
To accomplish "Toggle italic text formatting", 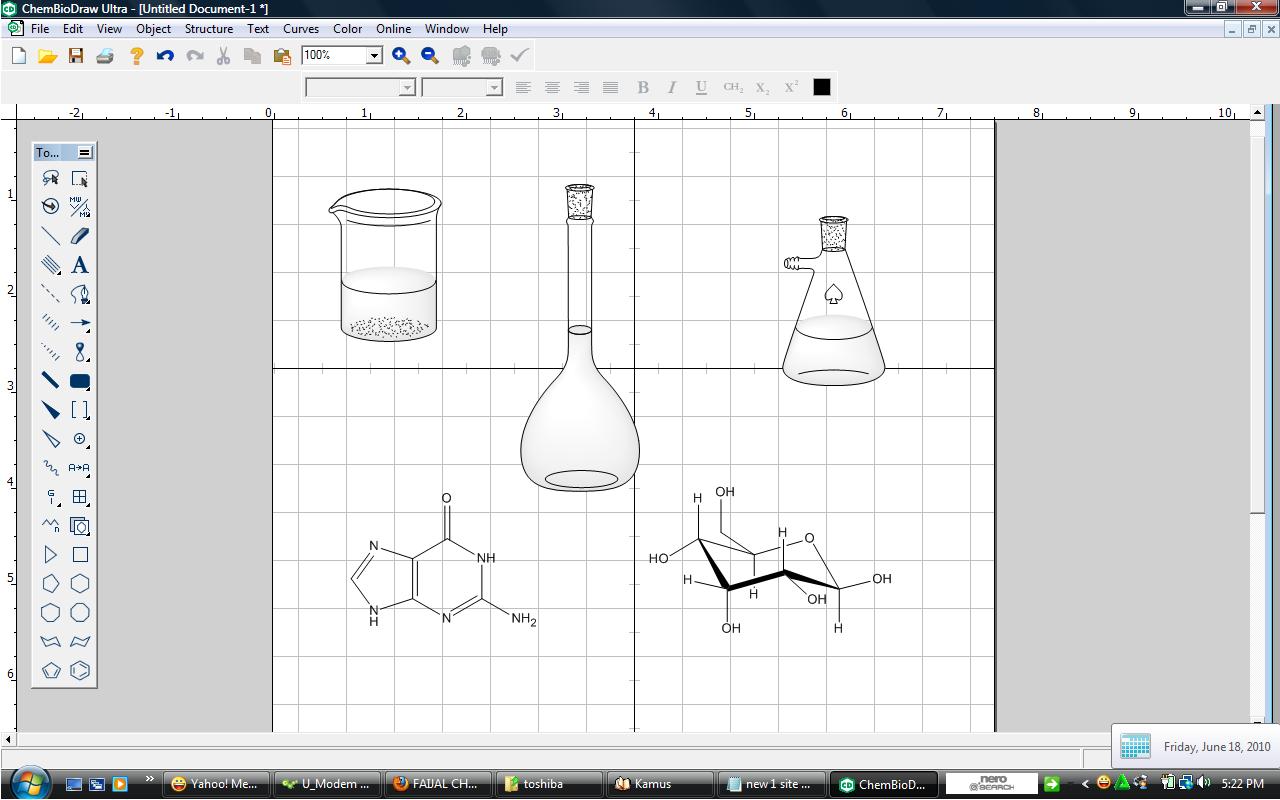I will (x=671, y=87).
